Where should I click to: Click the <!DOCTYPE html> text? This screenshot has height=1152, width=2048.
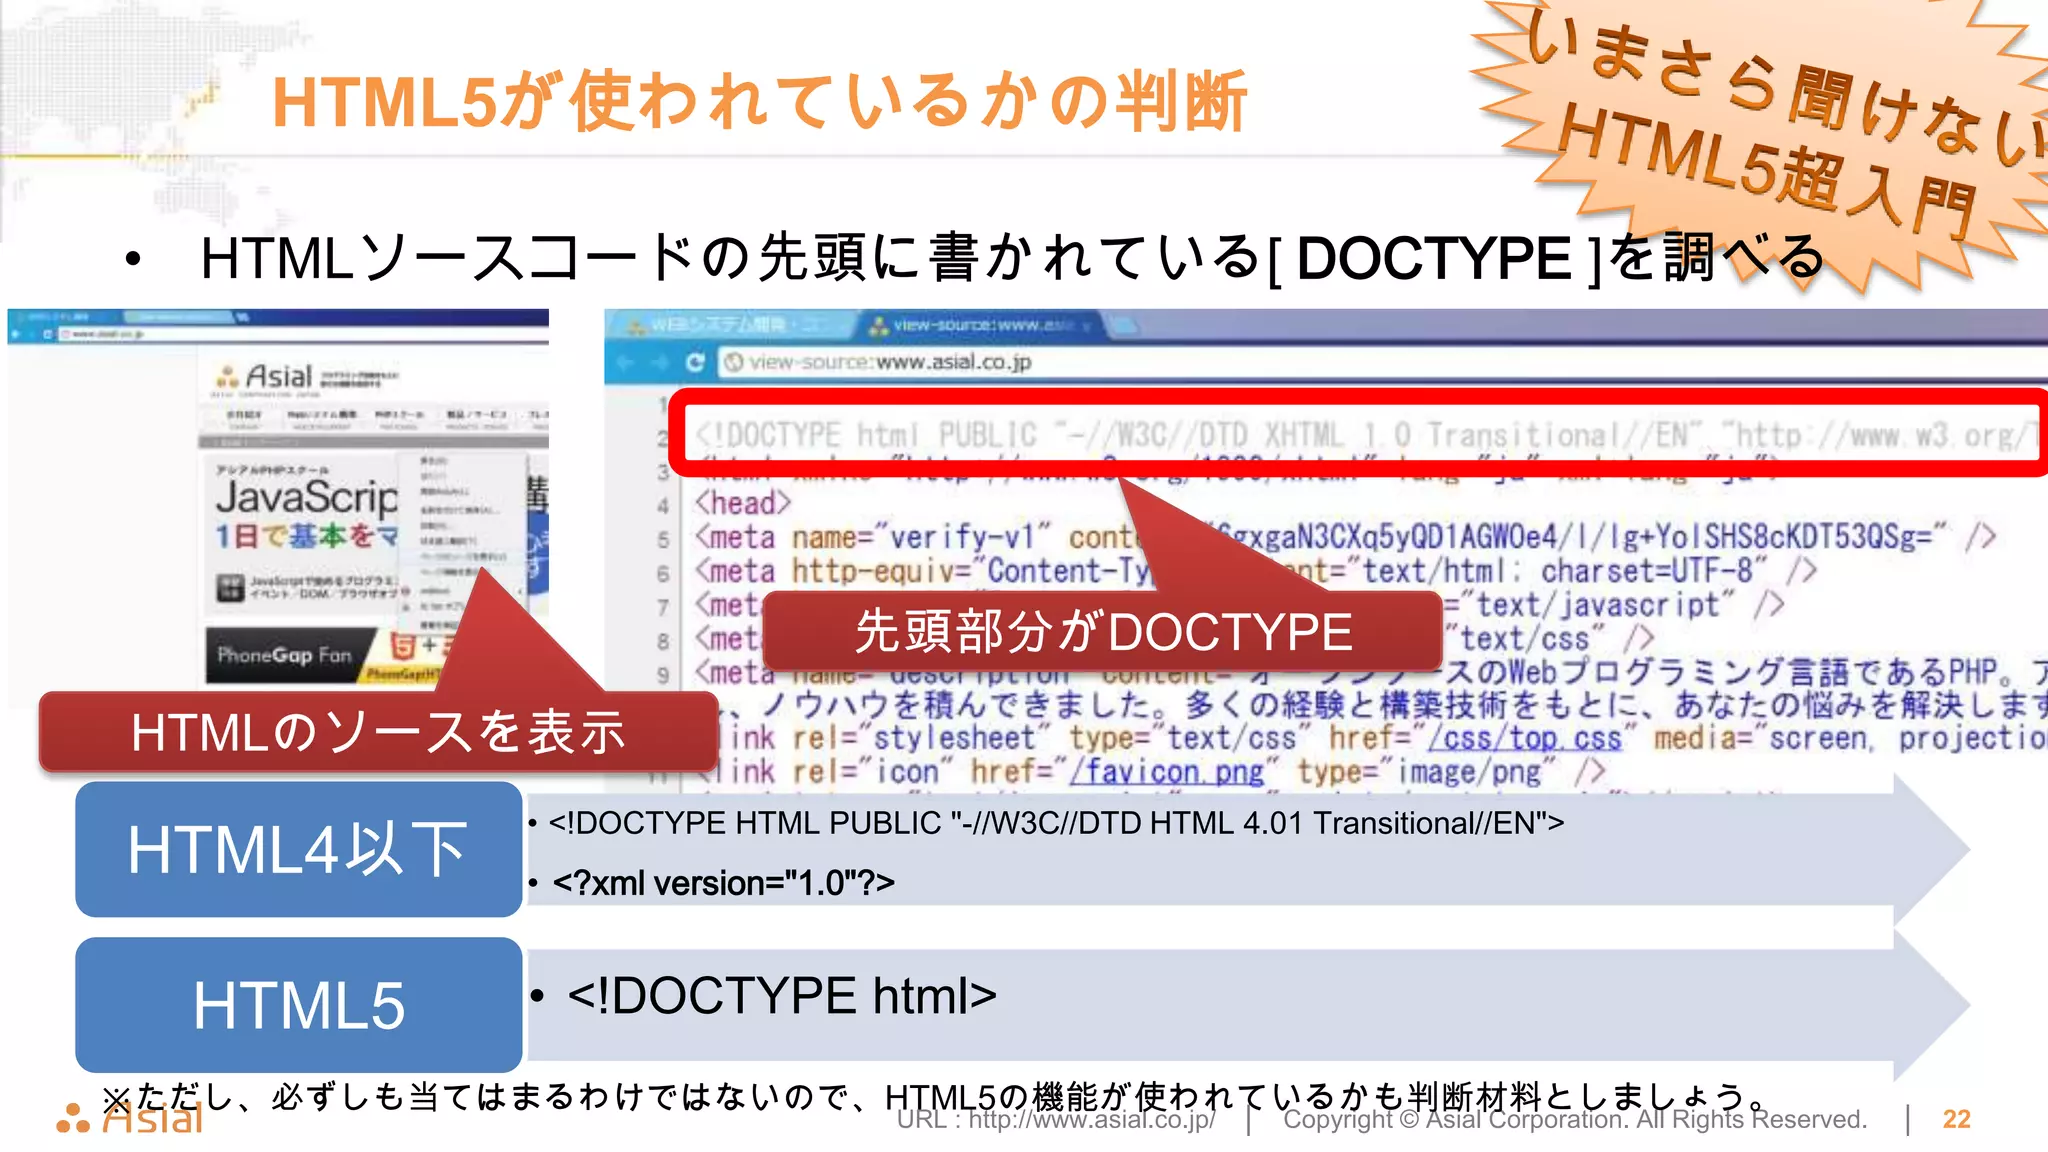click(782, 996)
